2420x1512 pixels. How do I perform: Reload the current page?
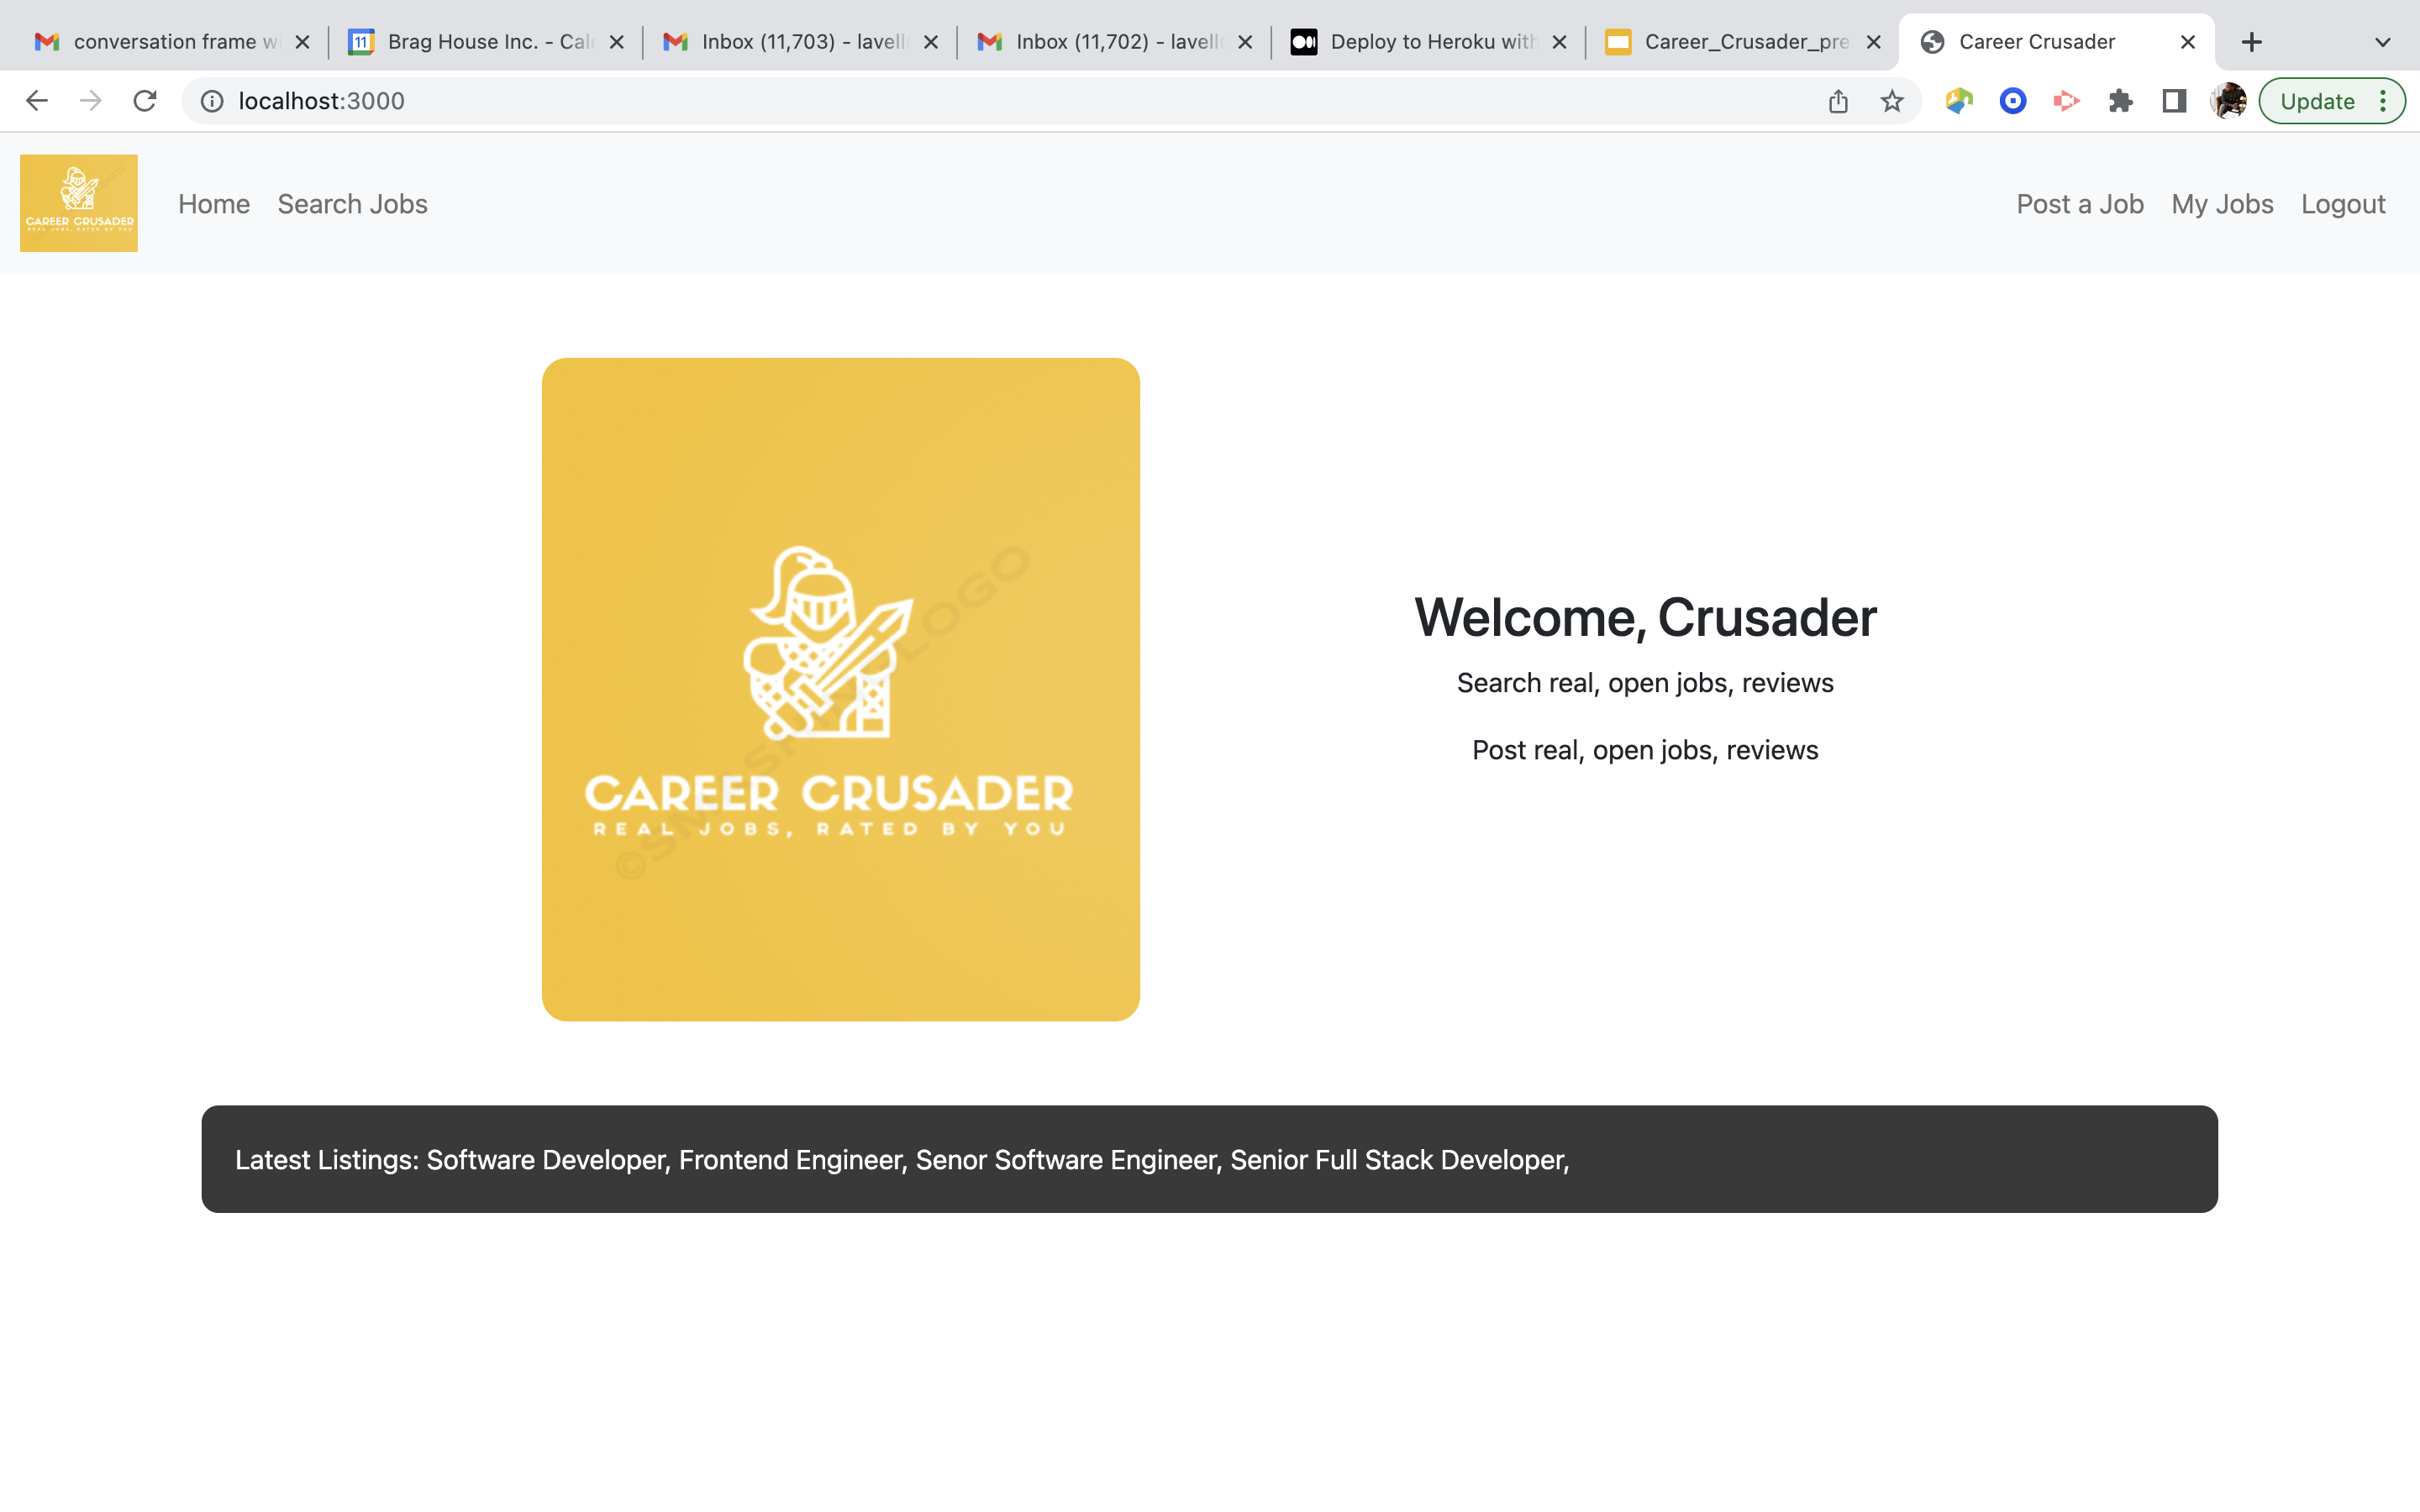145,100
